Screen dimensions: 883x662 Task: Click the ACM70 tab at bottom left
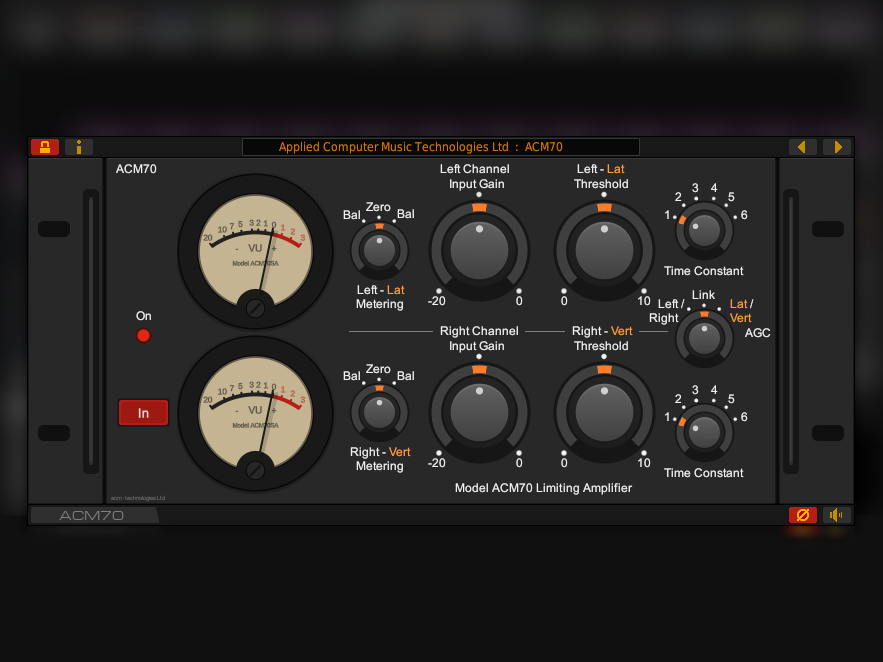tap(93, 515)
